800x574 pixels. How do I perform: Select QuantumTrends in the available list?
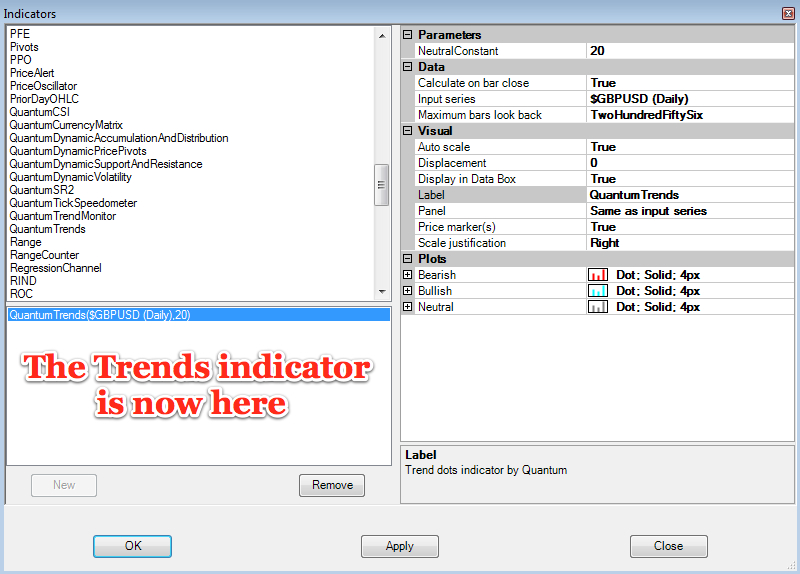[x=47, y=229]
